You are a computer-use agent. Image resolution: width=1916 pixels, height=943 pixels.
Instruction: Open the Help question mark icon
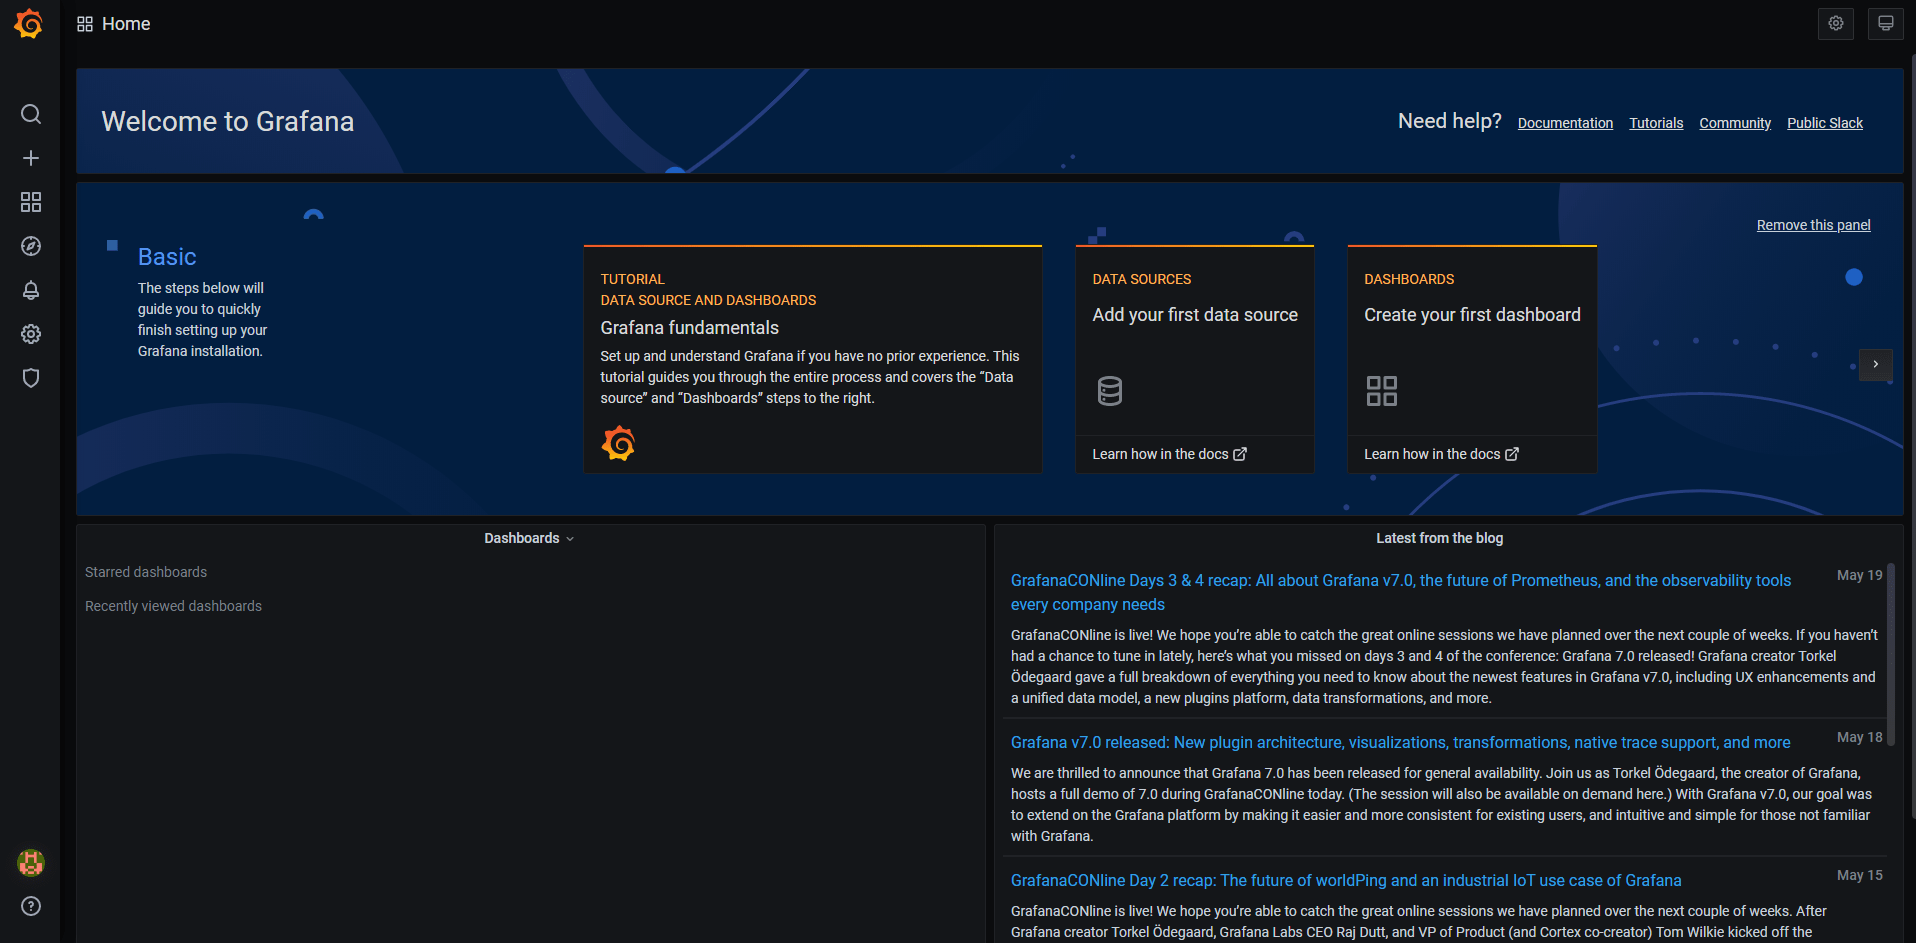(x=31, y=907)
